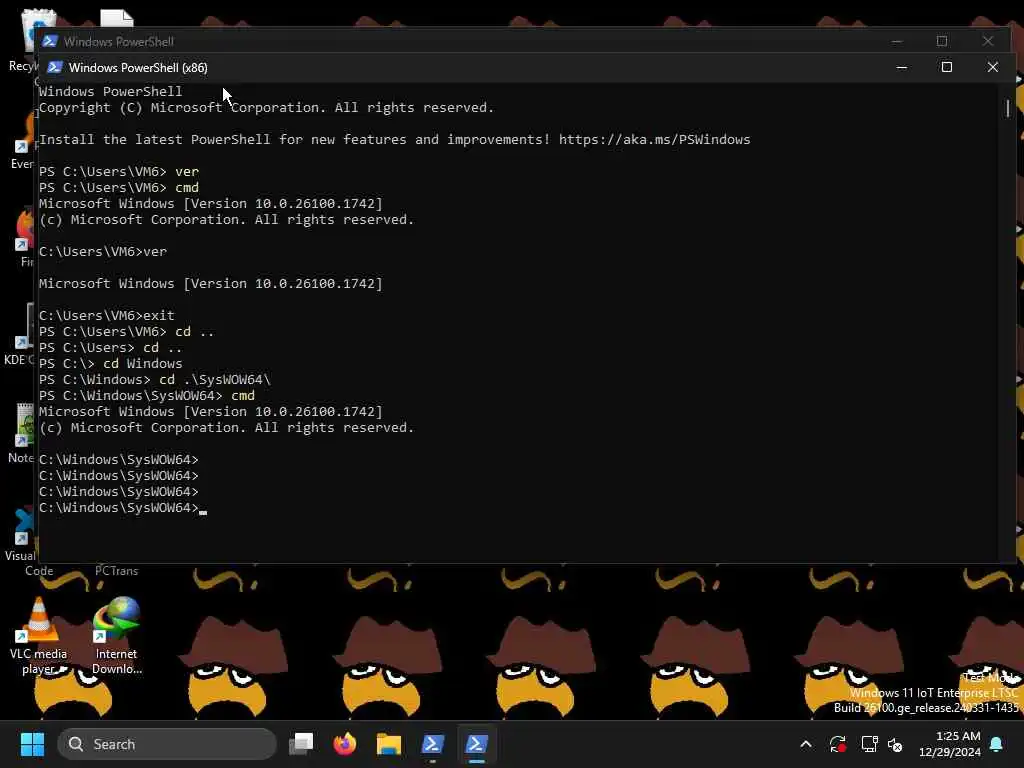Minimize the PowerShell (x86) window
The width and height of the screenshot is (1024, 768).
(902, 67)
